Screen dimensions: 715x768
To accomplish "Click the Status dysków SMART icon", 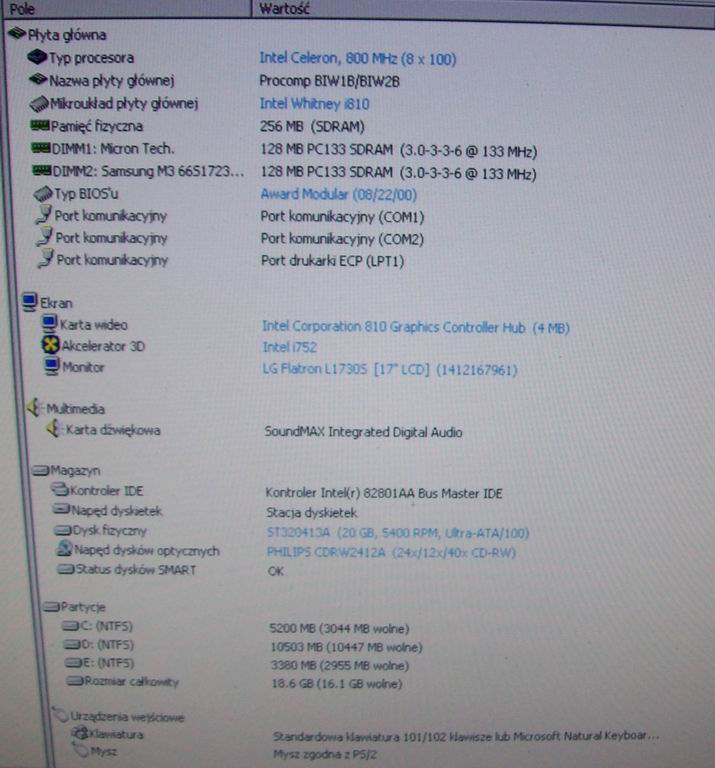I will (x=66, y=569).
